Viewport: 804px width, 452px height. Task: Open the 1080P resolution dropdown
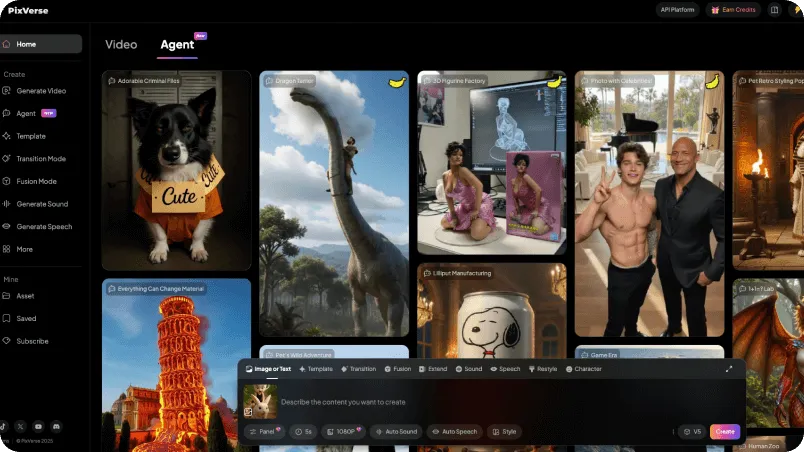[345, 431]
